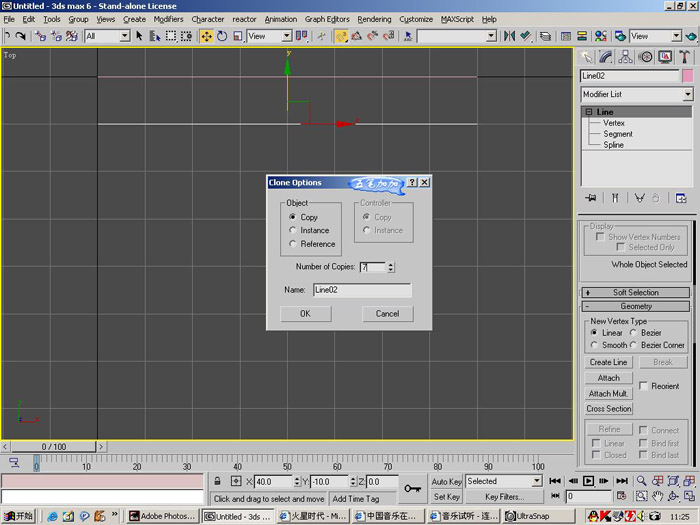
Task: Click the Name field in Clone Options
Action: [x=362, y=290]
